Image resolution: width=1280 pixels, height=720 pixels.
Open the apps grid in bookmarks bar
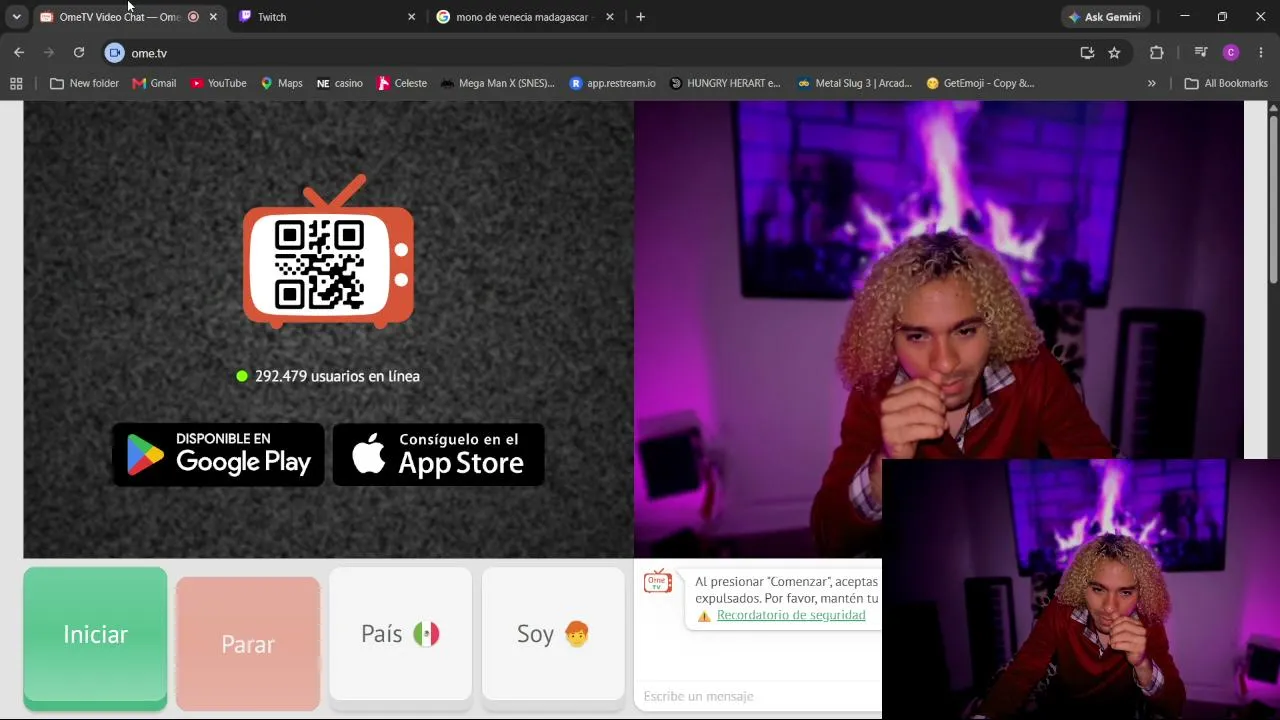(16, 83)
